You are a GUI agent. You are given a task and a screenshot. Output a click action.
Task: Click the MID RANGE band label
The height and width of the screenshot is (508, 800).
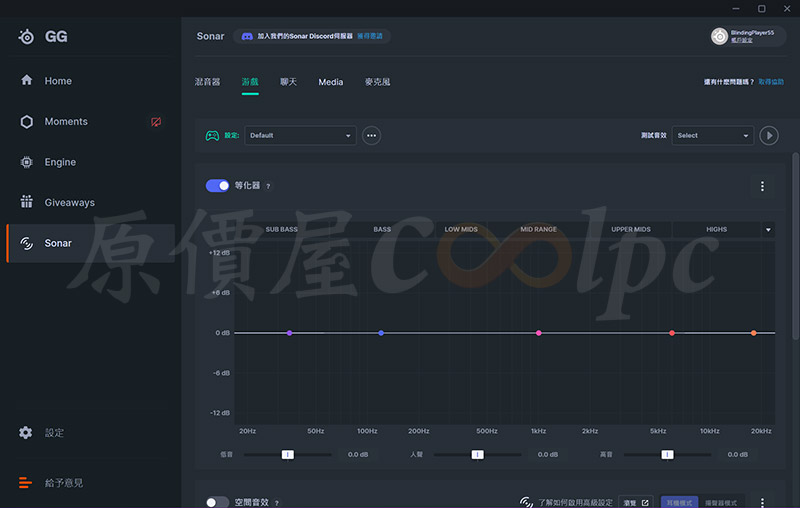tap(539, 230)
